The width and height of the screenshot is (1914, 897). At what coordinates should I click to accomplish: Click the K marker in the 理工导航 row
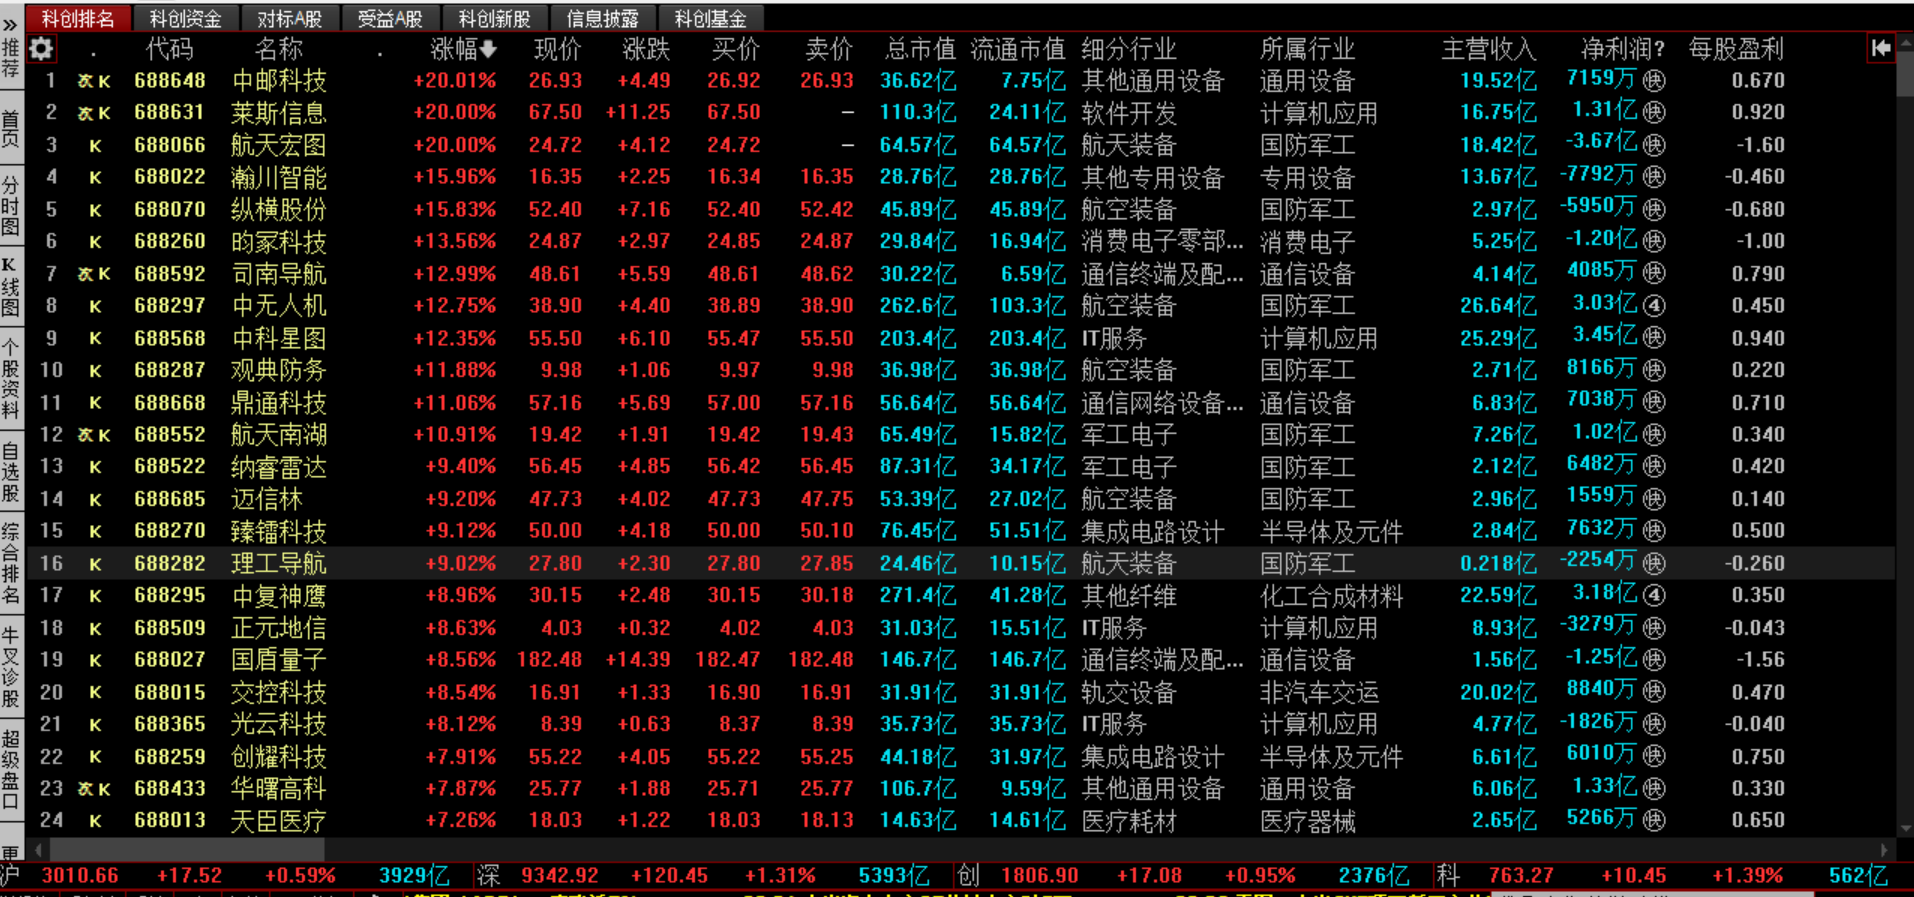point(95,565)
